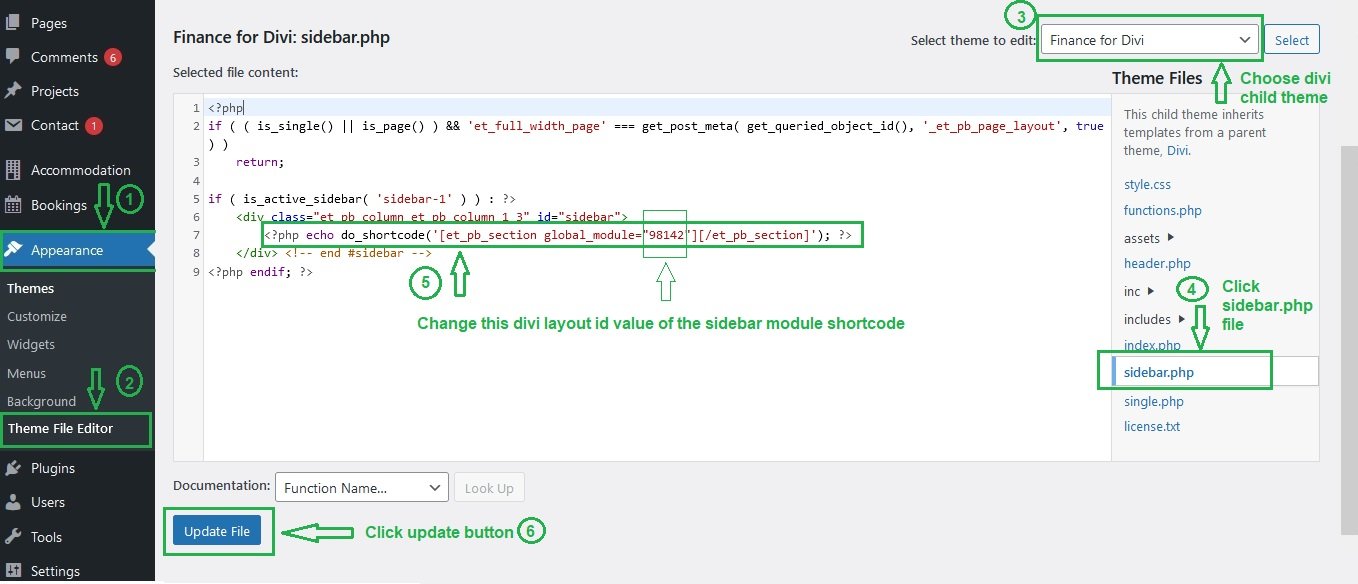Click the Pages menu icon
Screen dimensions: 1358x584
coord(13,22)
